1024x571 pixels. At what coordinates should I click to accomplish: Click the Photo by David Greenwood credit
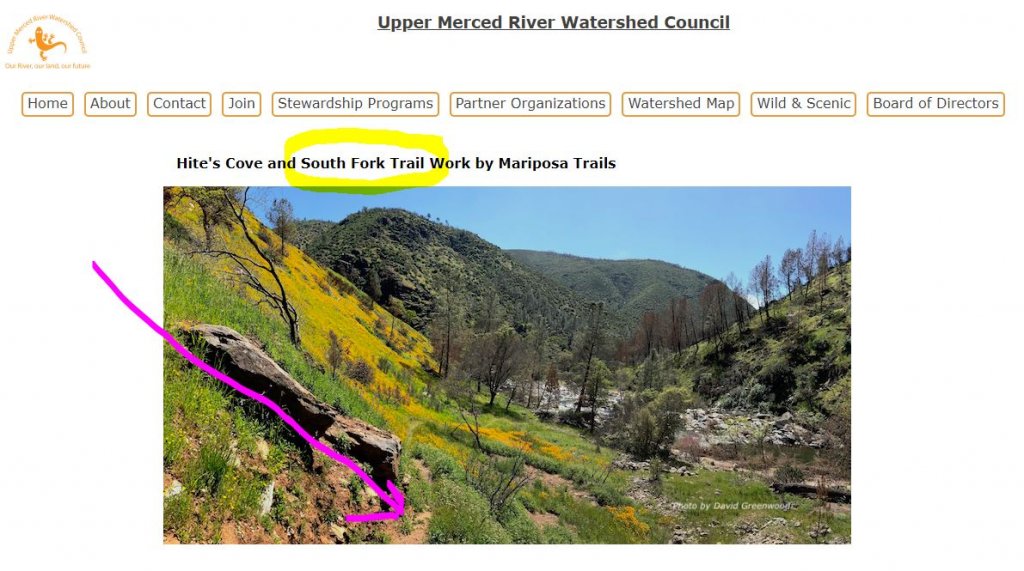(x=733, y=506)
